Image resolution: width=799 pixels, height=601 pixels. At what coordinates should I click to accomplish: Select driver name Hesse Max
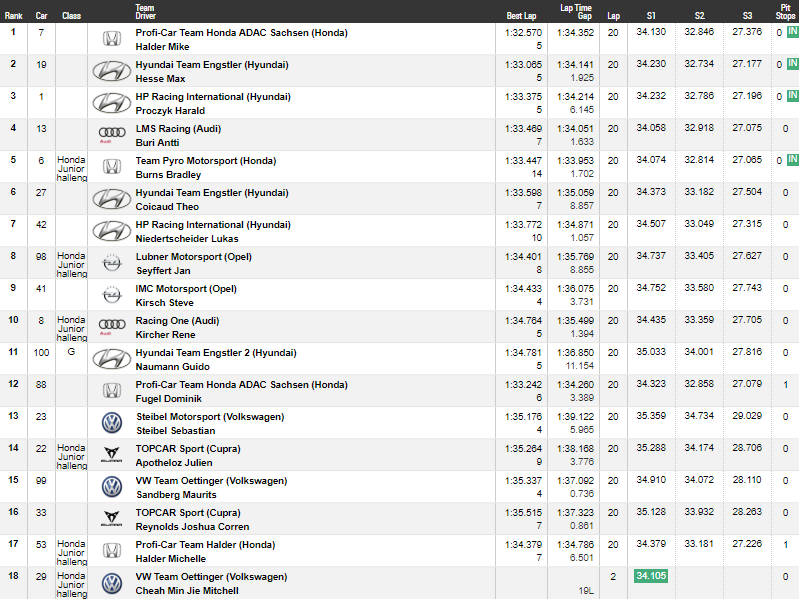click(x=160, y=79)
